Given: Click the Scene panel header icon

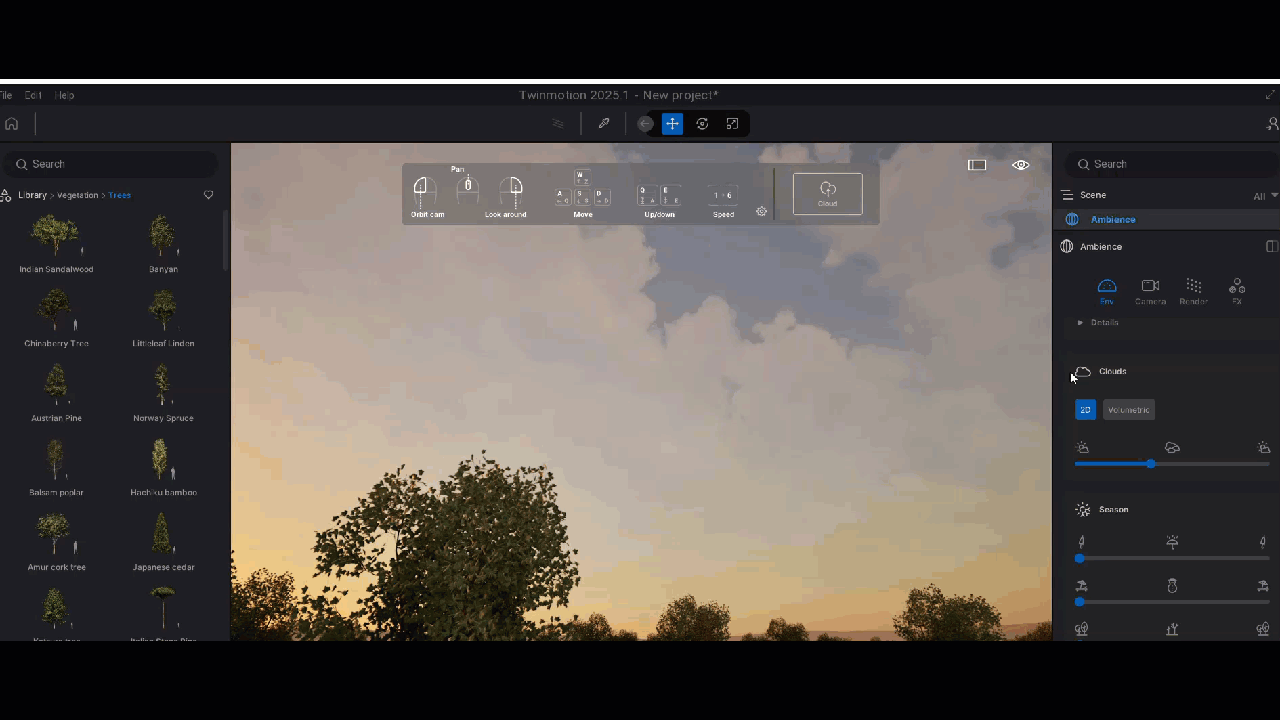Looking at the screenshot, I should [1068, 195].
